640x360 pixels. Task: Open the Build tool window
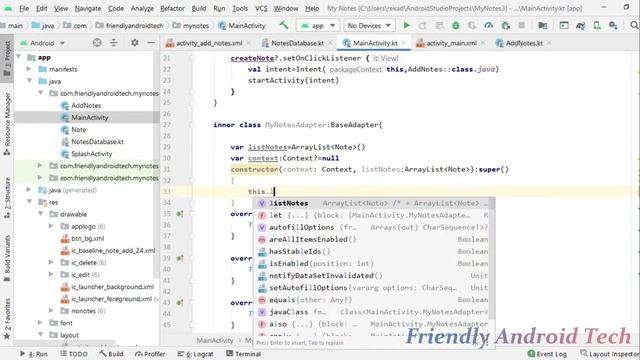coord(111,354)
